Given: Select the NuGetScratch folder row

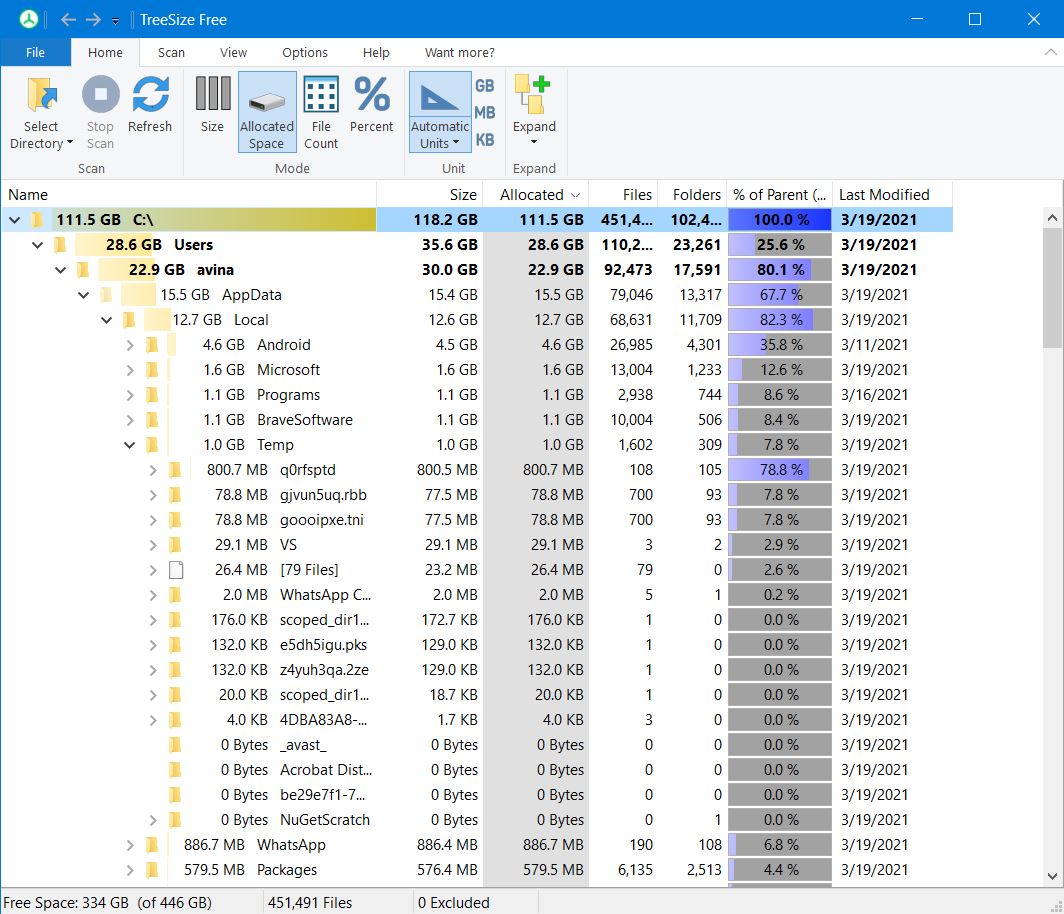Looking at the screenshot, I should pos(477,820).
